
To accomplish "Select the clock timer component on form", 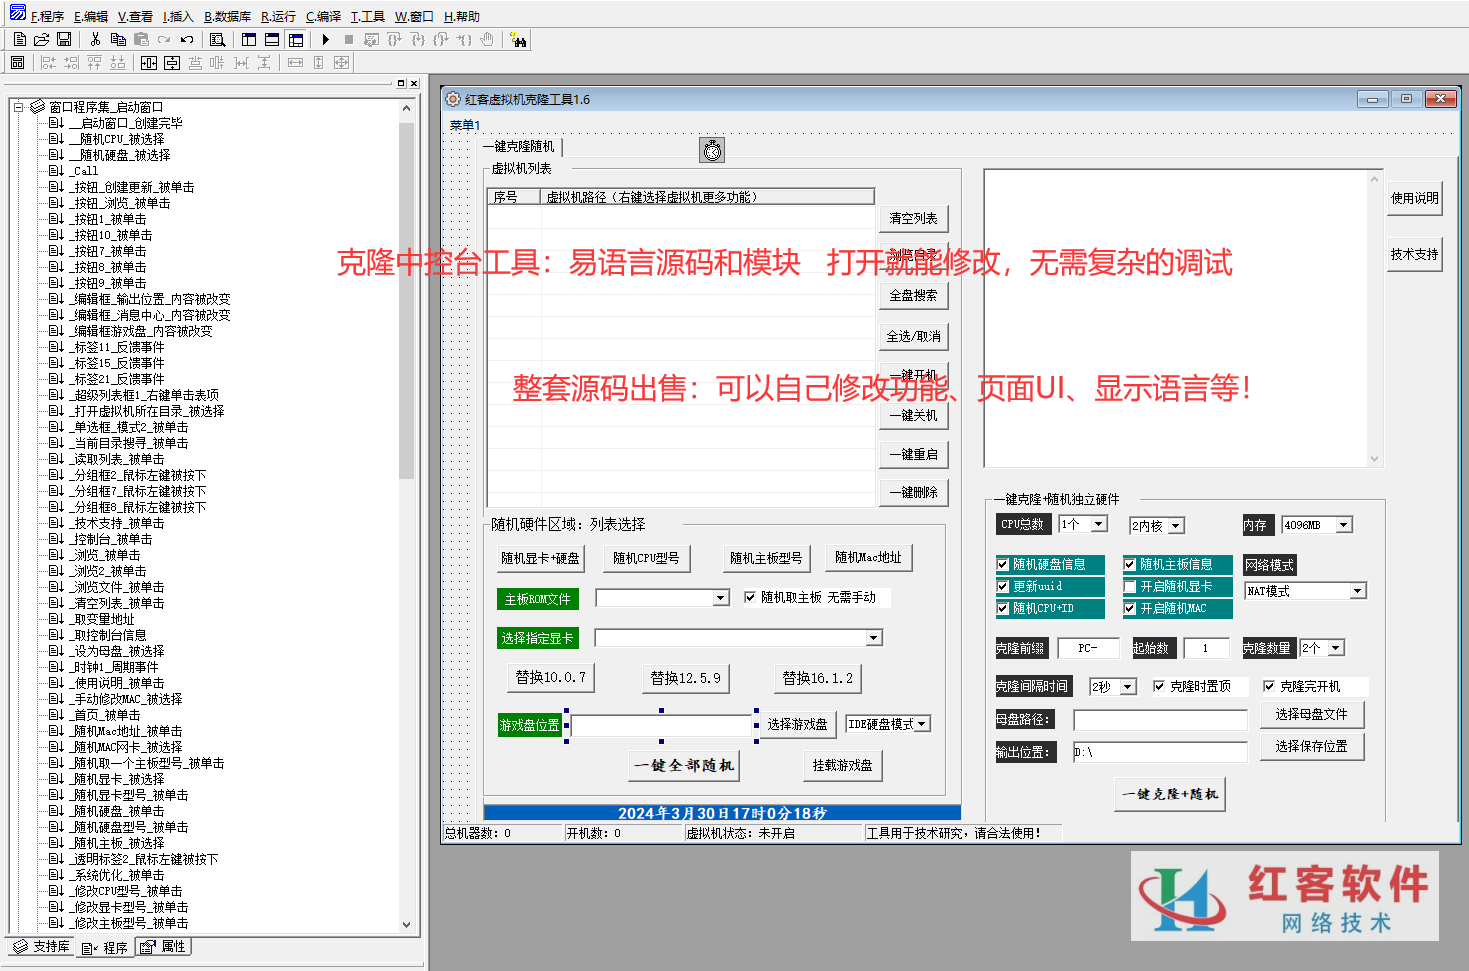I will point(712,150).
